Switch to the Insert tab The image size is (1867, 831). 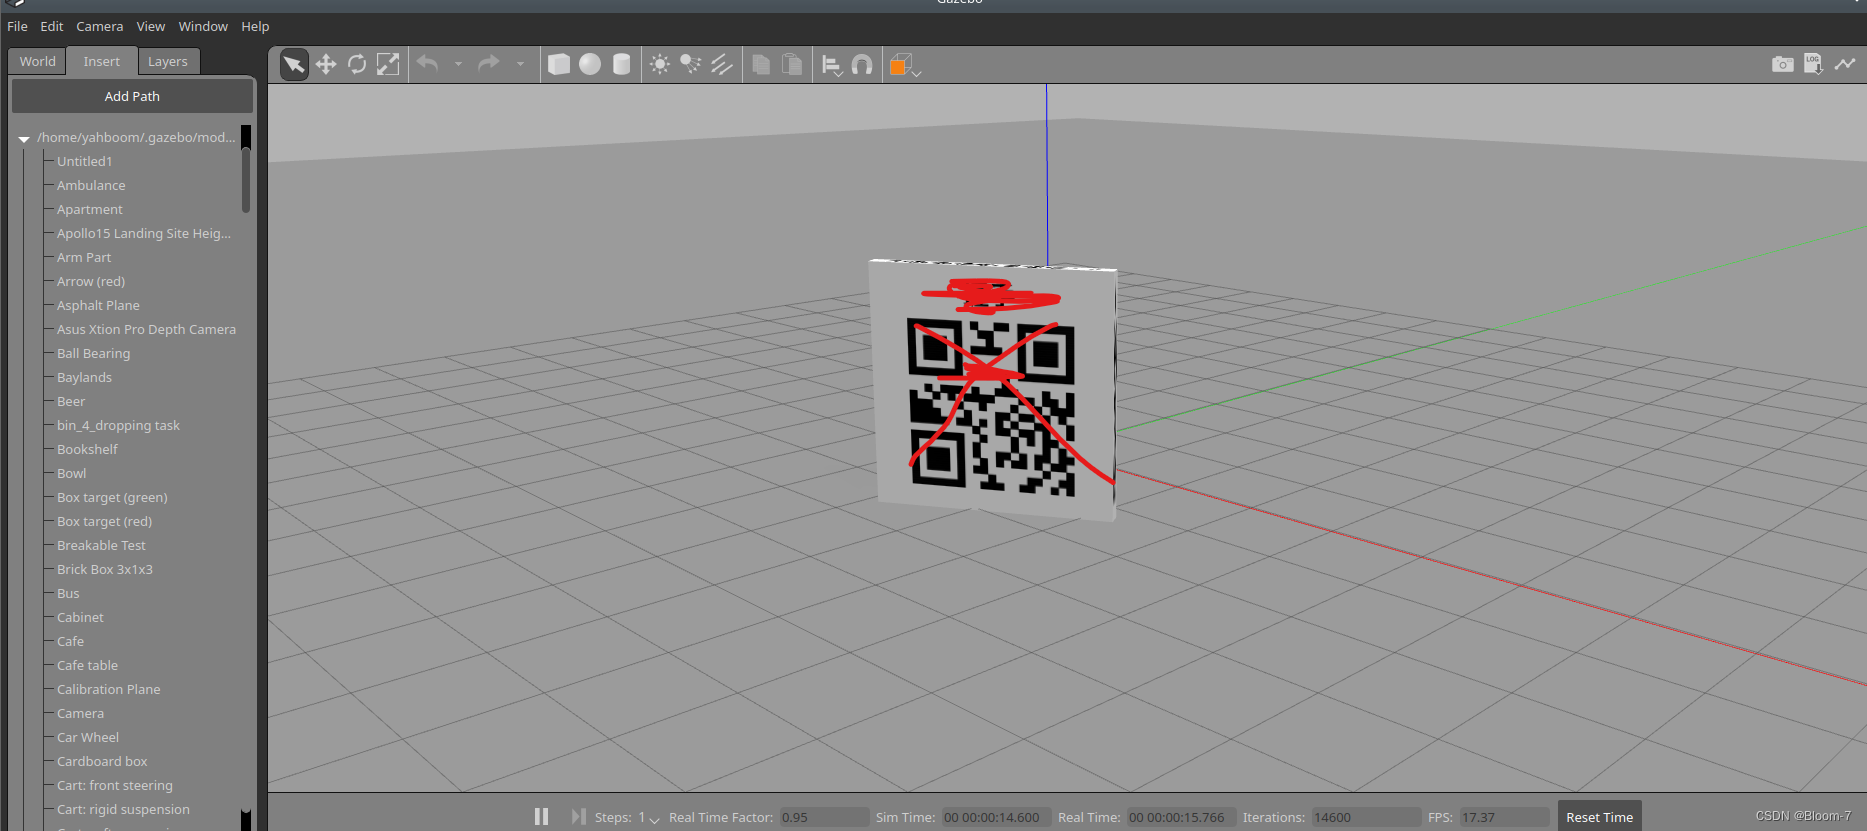click(101, 61)
